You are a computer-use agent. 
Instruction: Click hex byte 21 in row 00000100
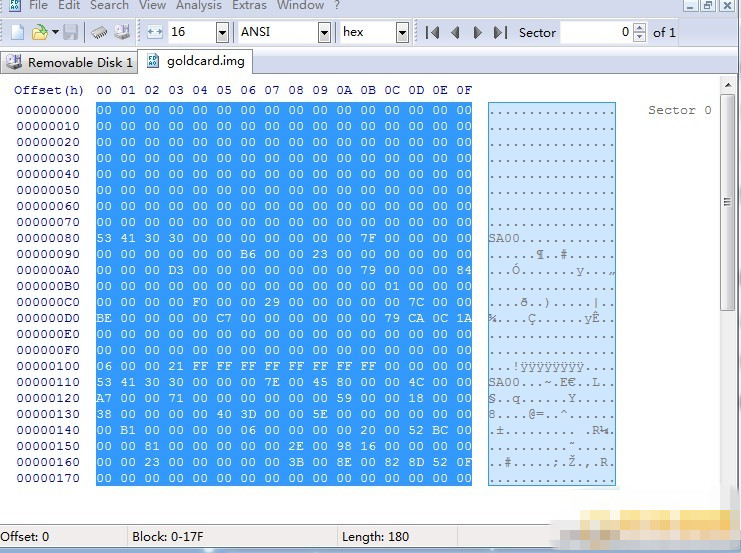(x=176, y=366)
